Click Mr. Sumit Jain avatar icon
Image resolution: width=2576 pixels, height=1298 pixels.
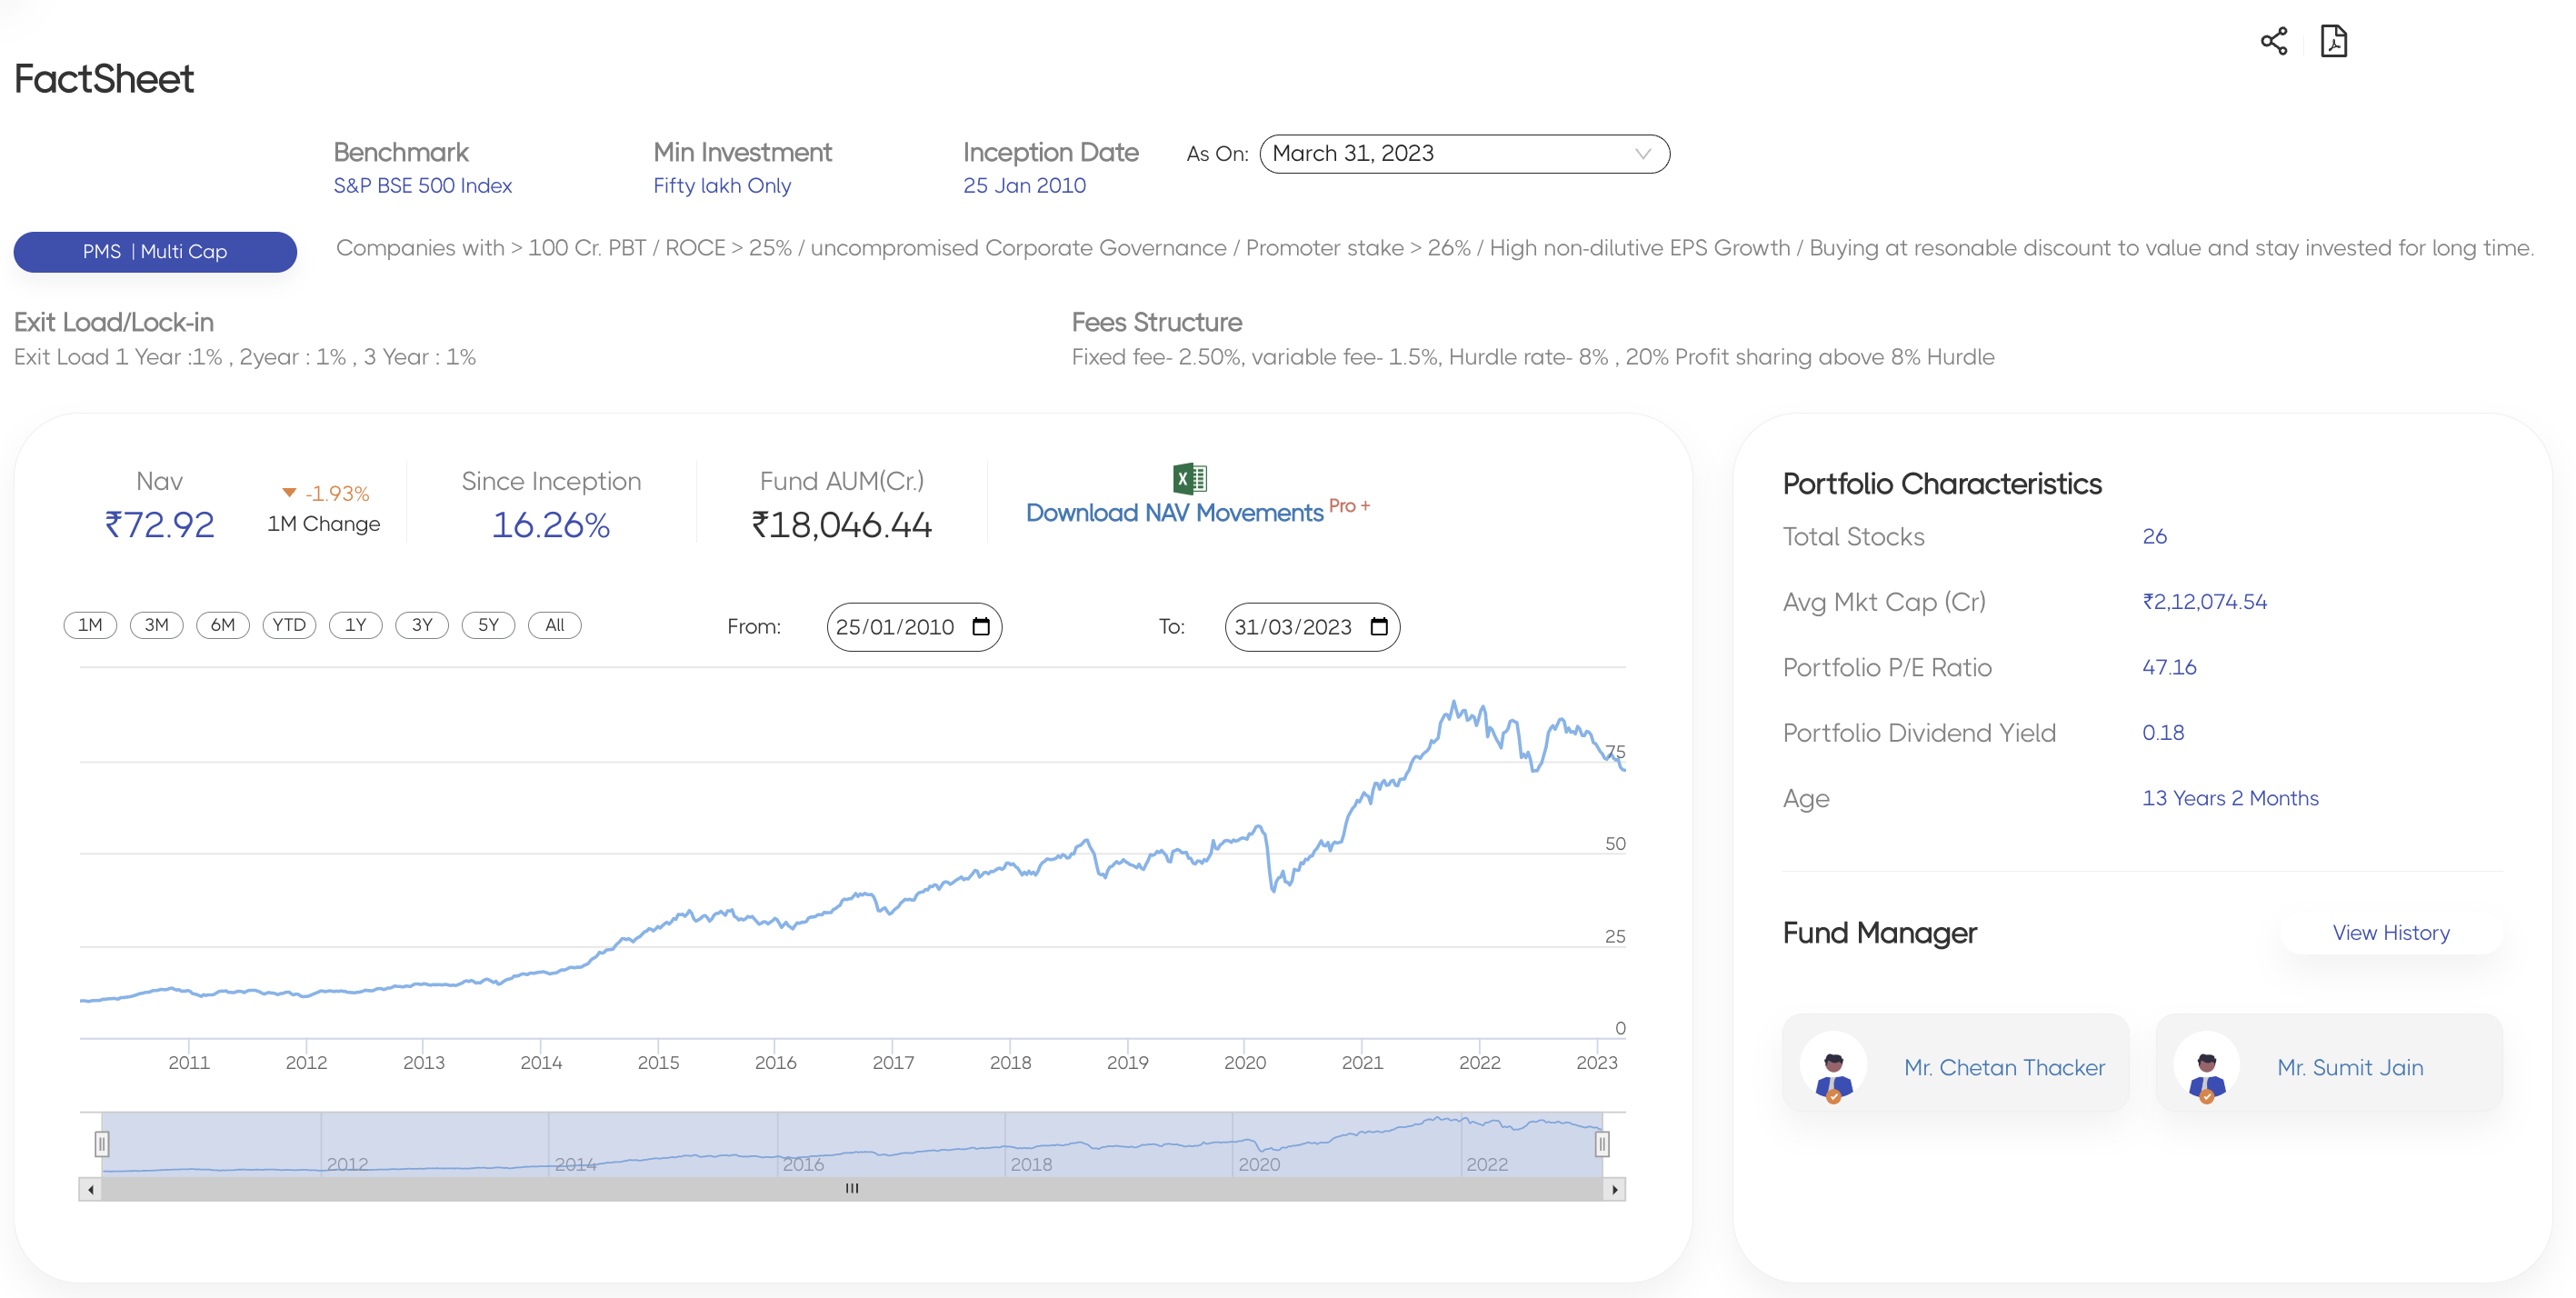tap(2206, 1067)
